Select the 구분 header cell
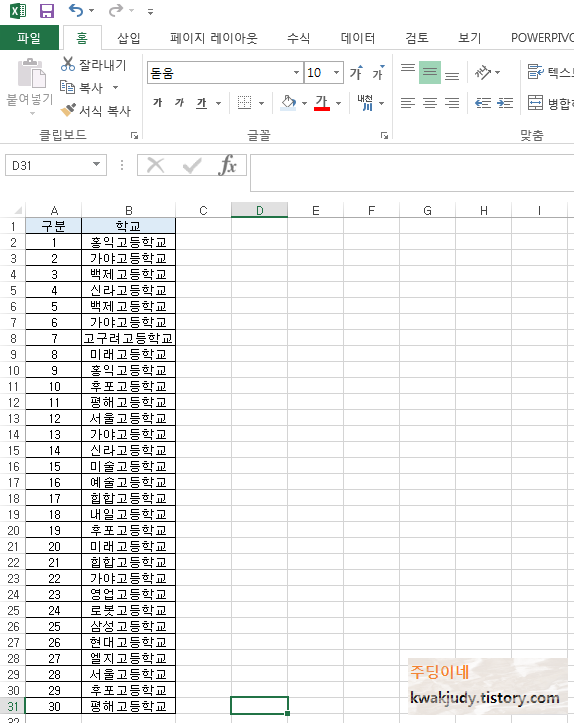The width and height of the screenshot is (575, 723). 53,226
